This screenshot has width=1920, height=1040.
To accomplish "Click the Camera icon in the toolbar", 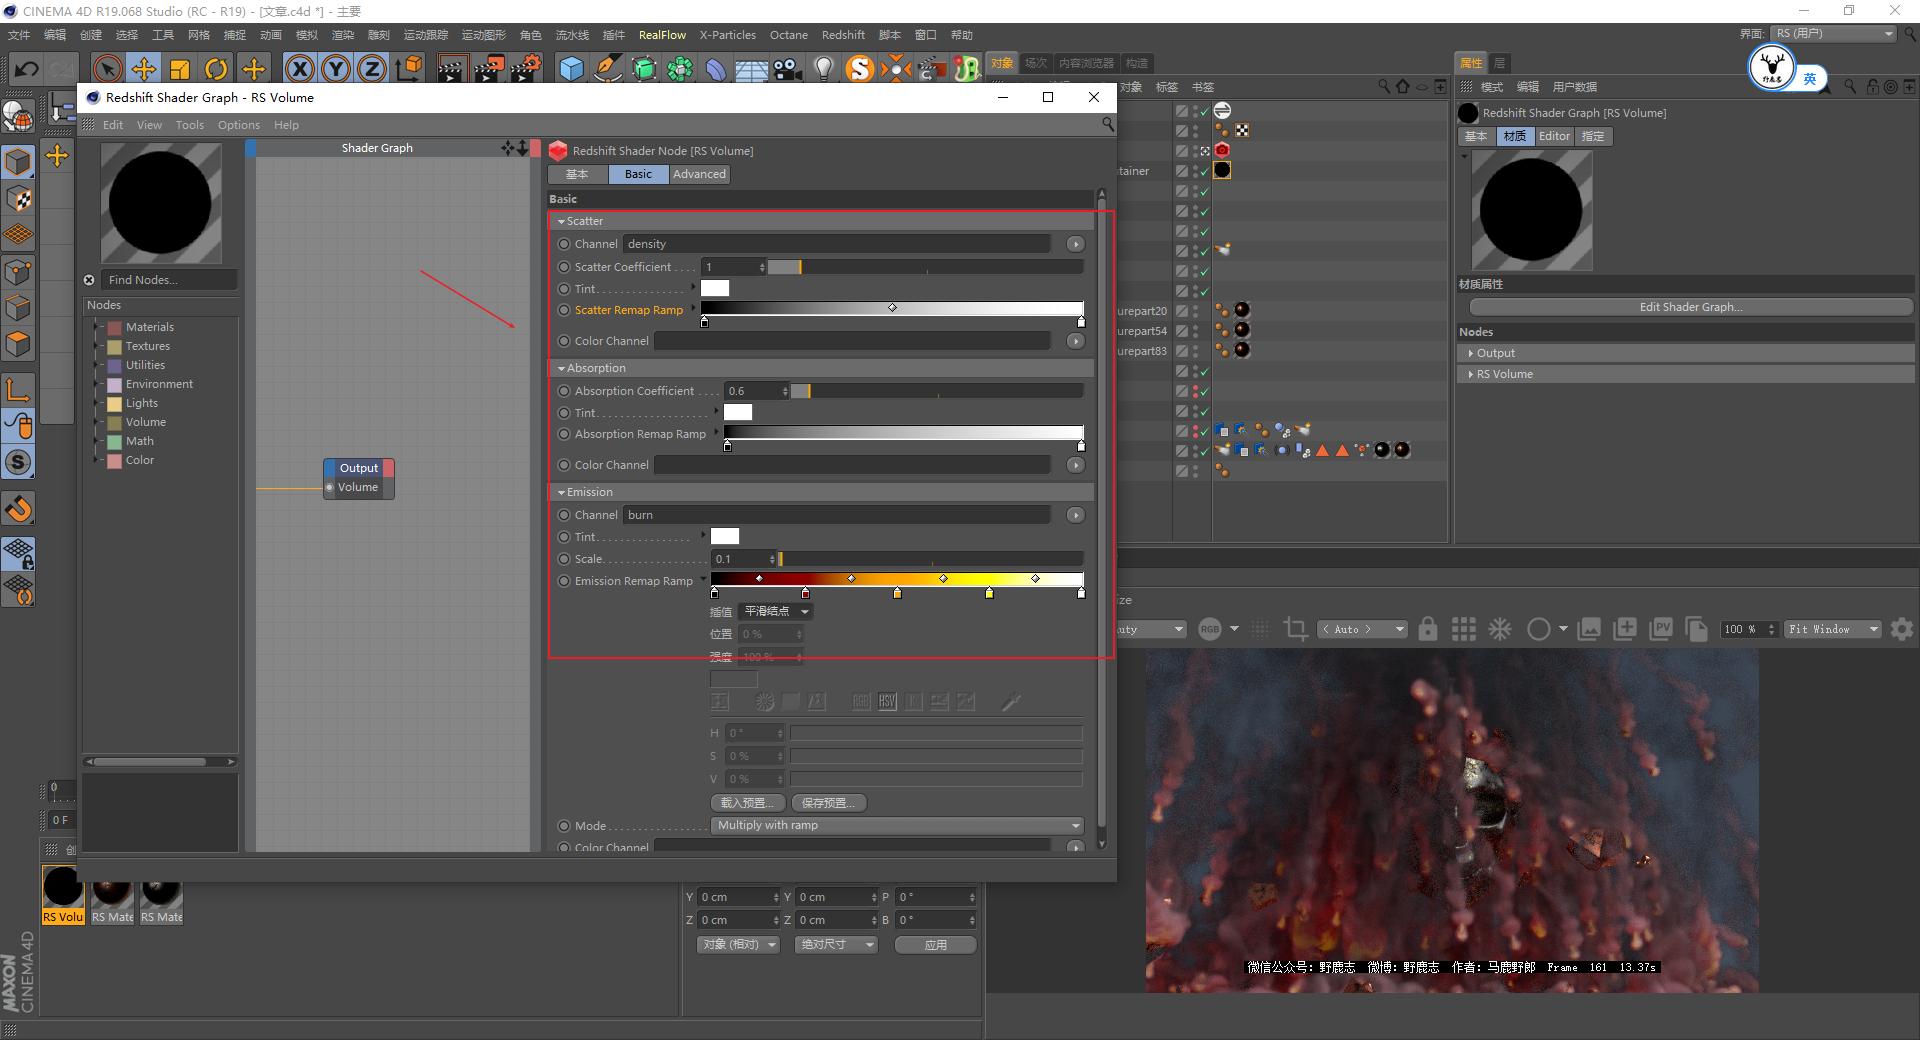I will [x=786, y=68].
